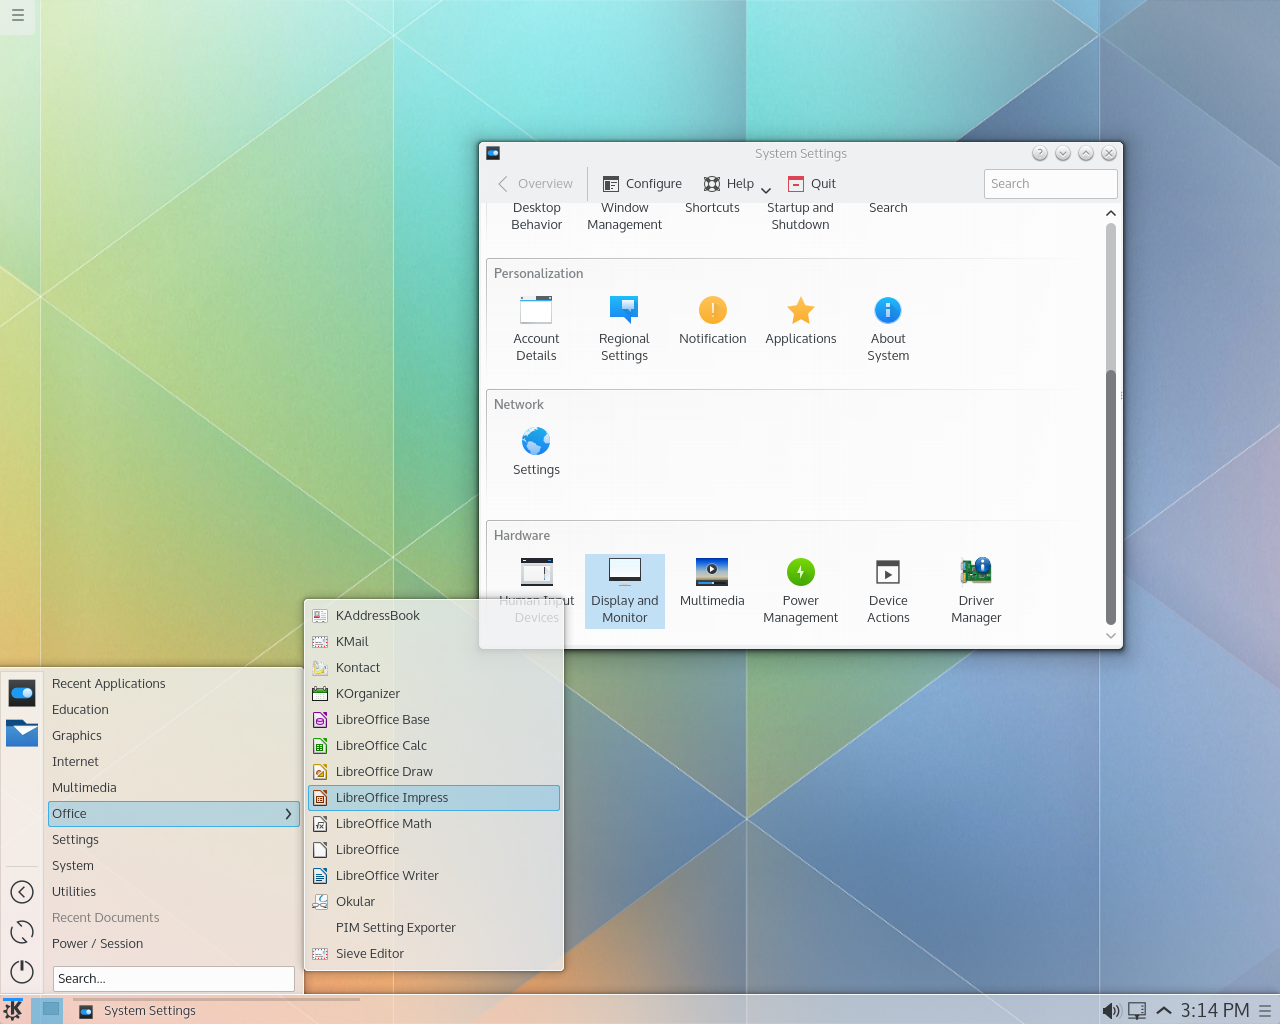Image resolution: width=1280 pixels, height=1024 pixels.
Task: Click the Configure toolbar button
Action: pos(642,184)
